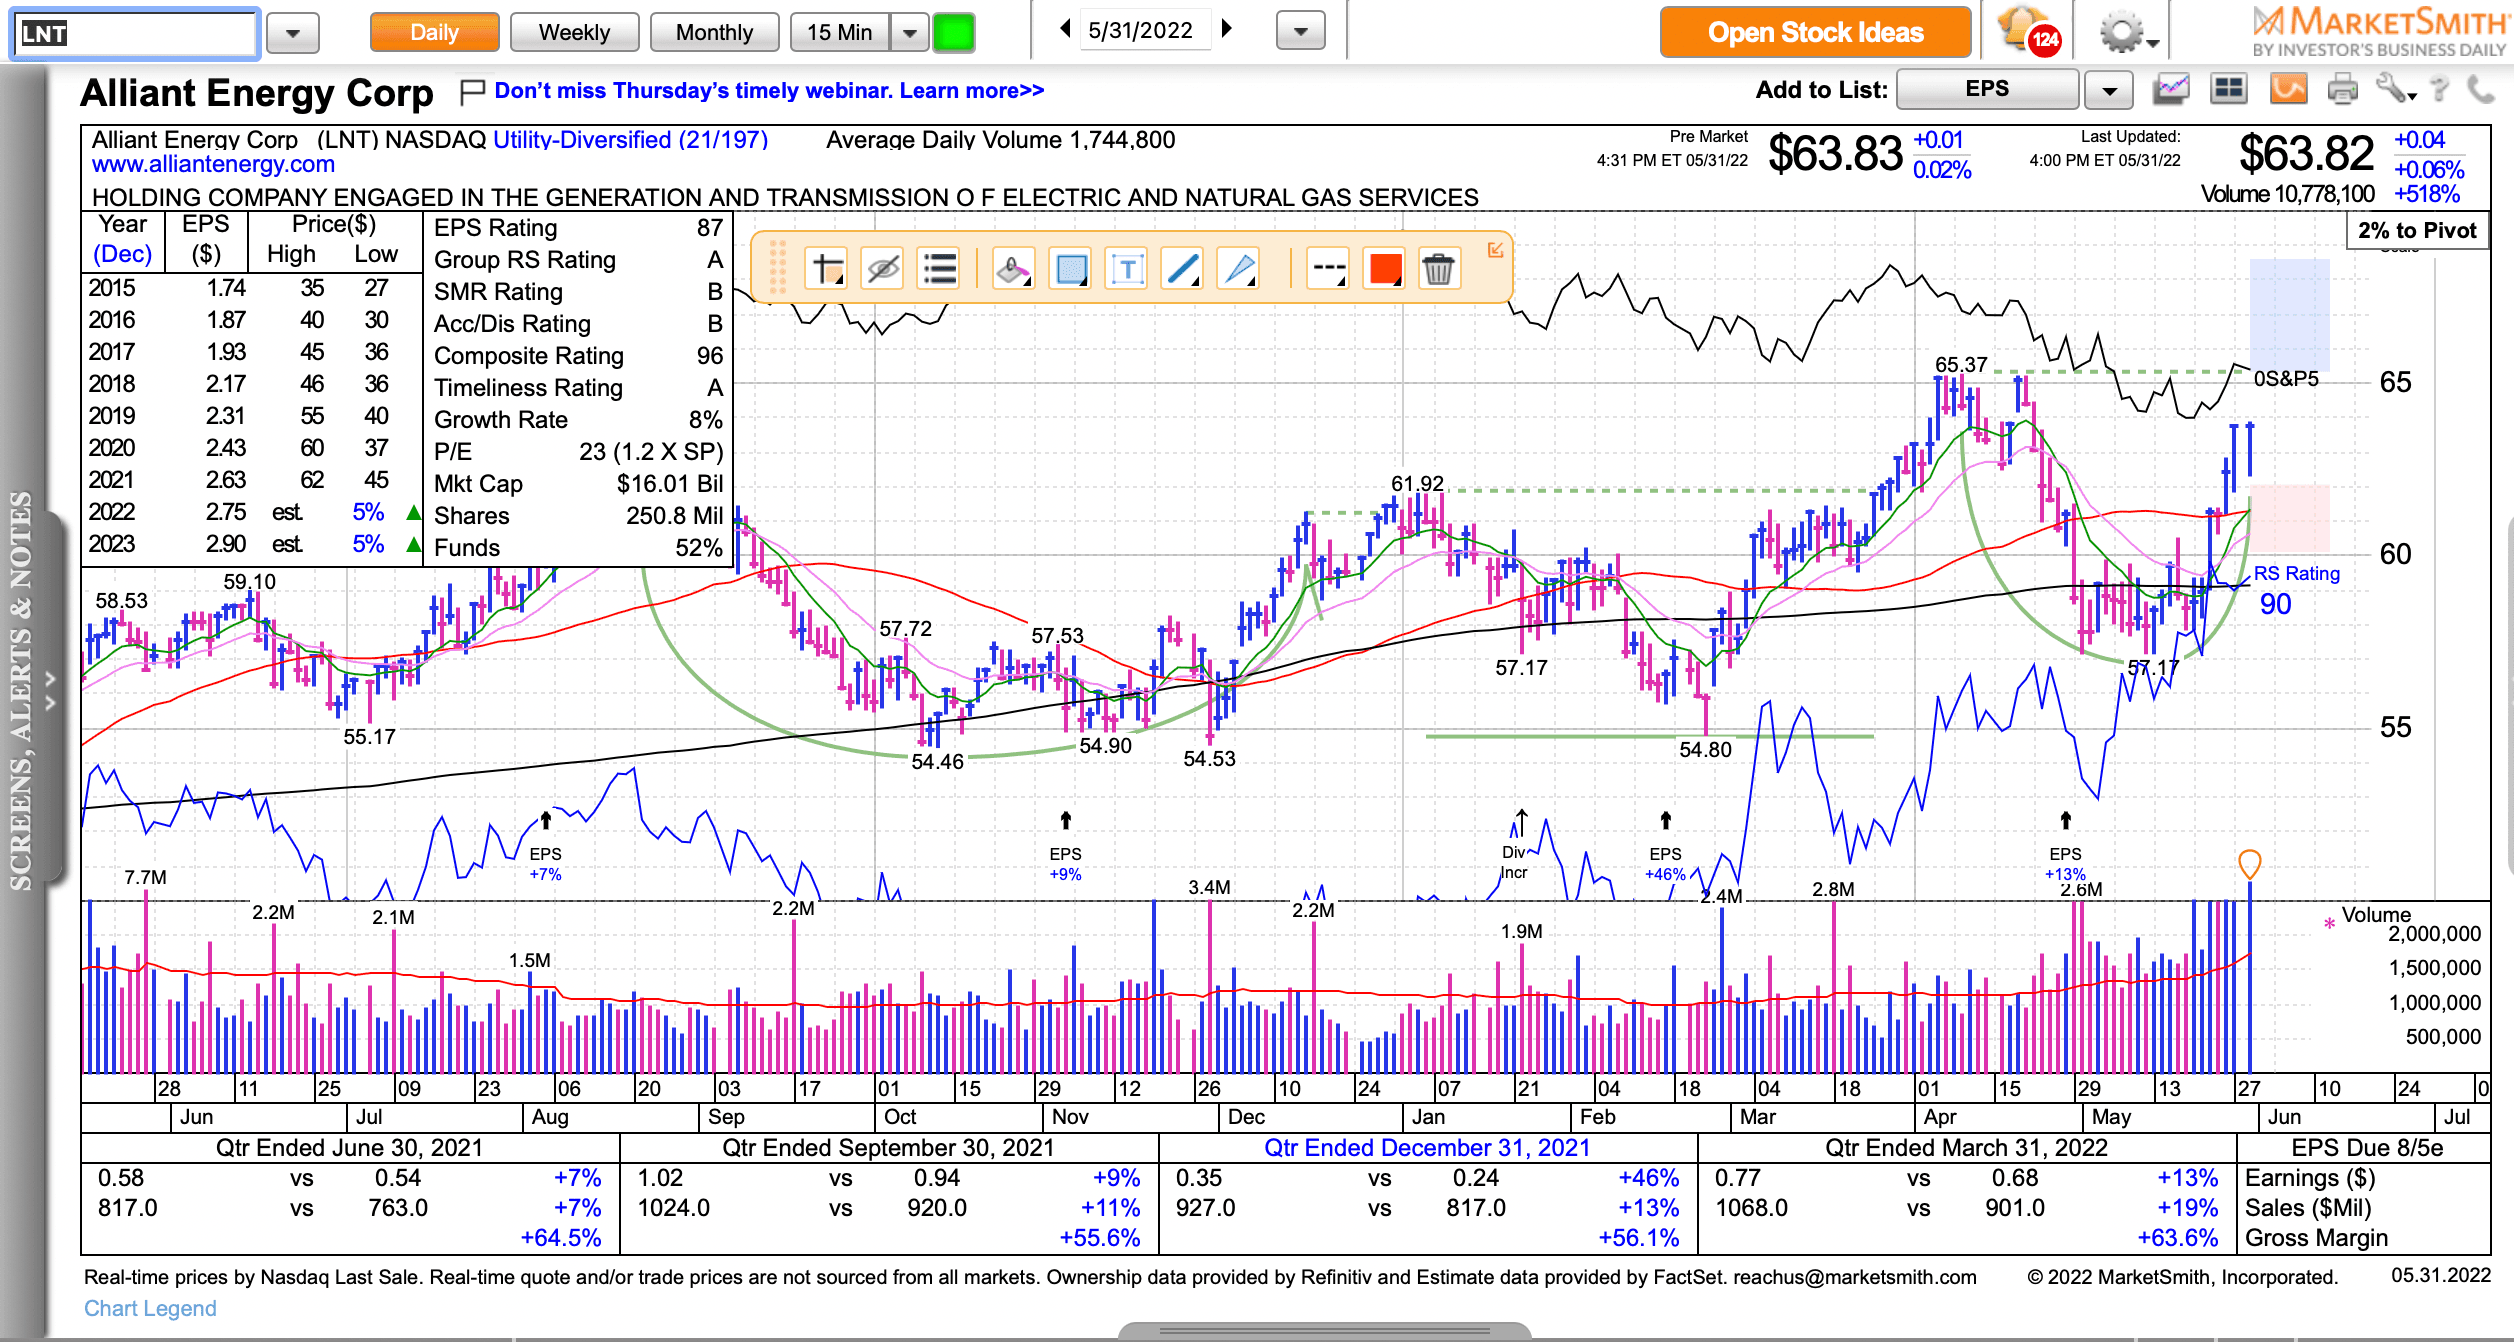Expand the symbol history dropdown
The width and height of the screenshot is (2514, 1342).
(x=293, y=33)
